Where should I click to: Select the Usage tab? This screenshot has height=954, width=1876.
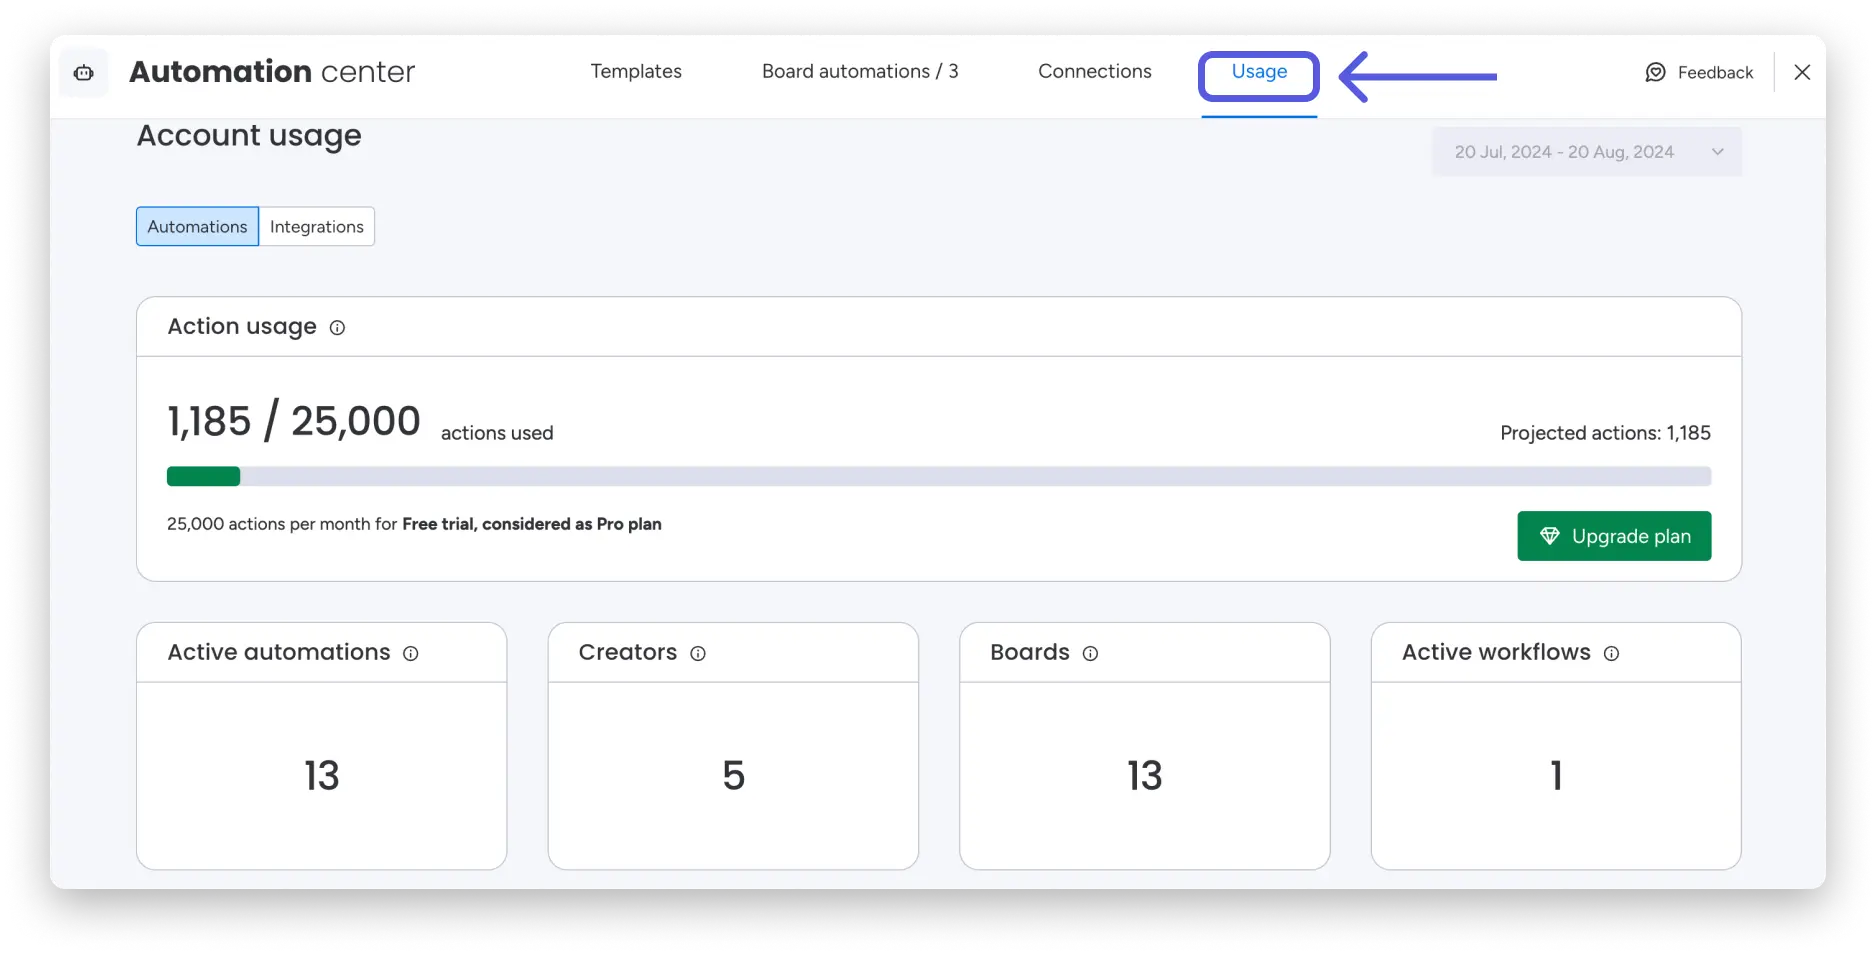pyautogui.click(x=1259, y=72)
